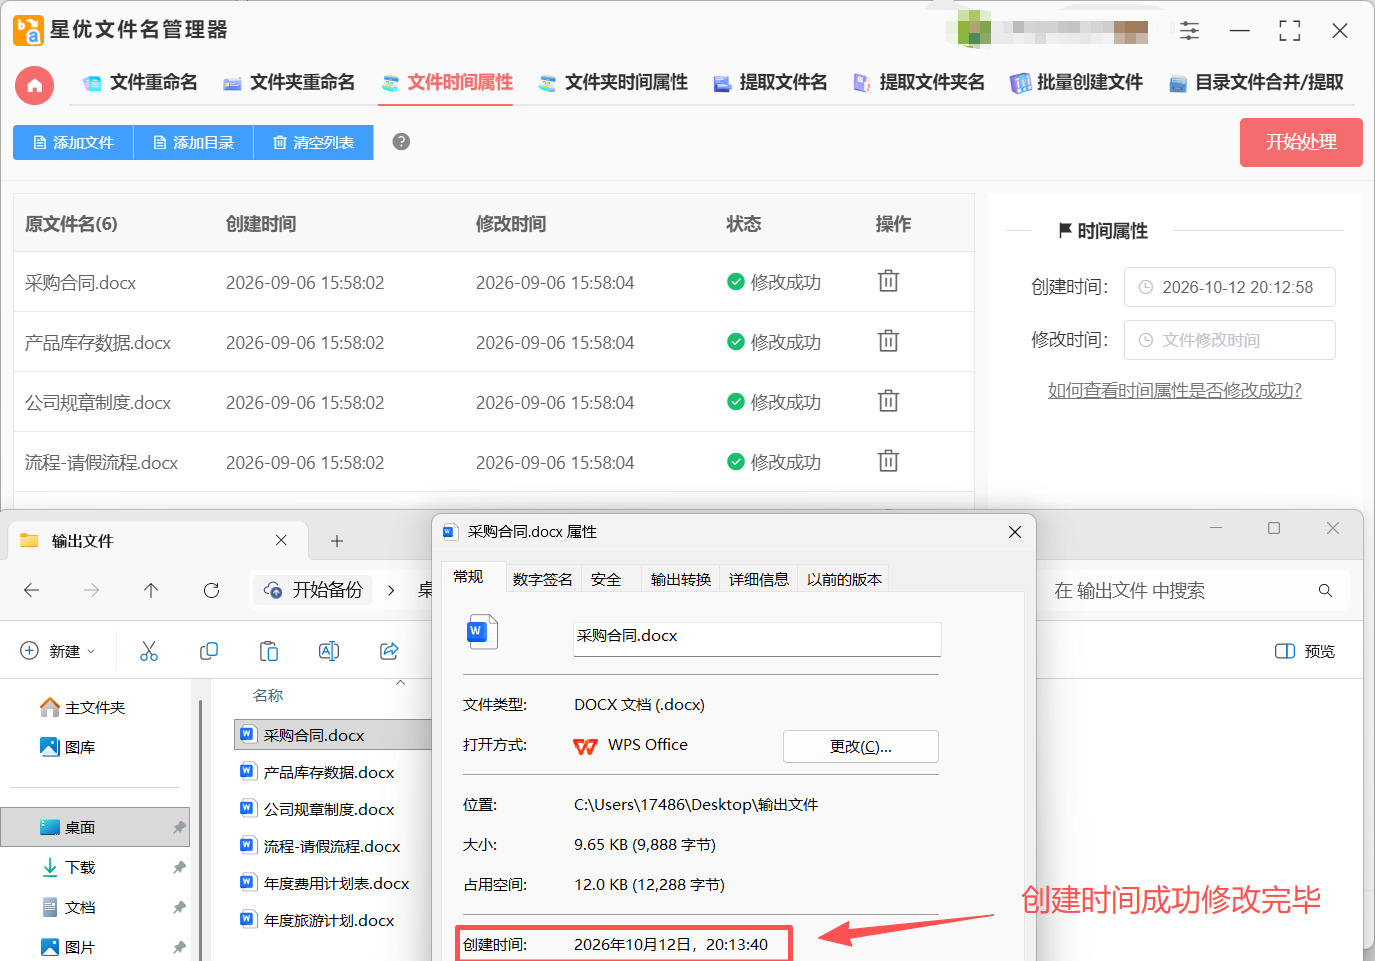This screenshot has width=1375, height=961.
Task: Click the 更改(C)... button in the properties dialog
Action: point(861,746)
